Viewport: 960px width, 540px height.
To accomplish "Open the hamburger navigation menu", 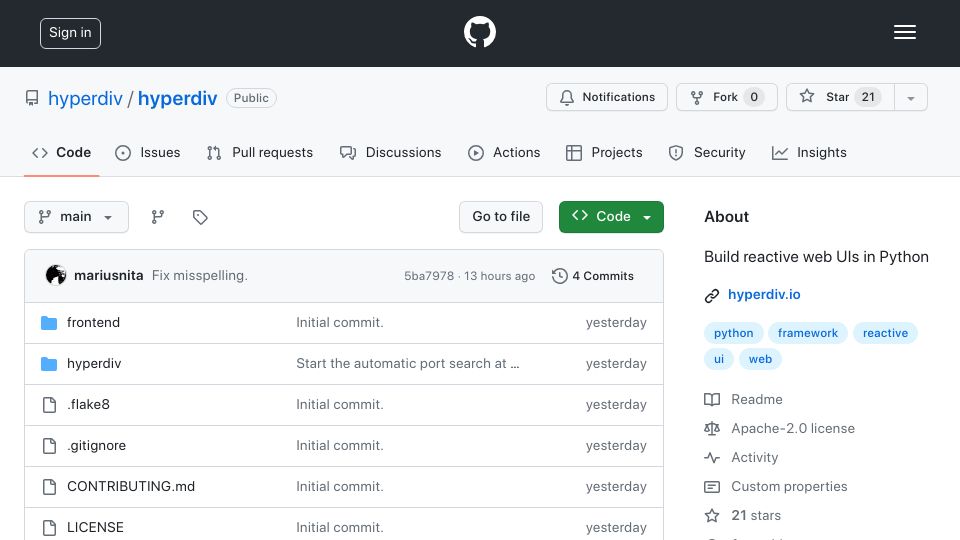I will pos(904,32).
